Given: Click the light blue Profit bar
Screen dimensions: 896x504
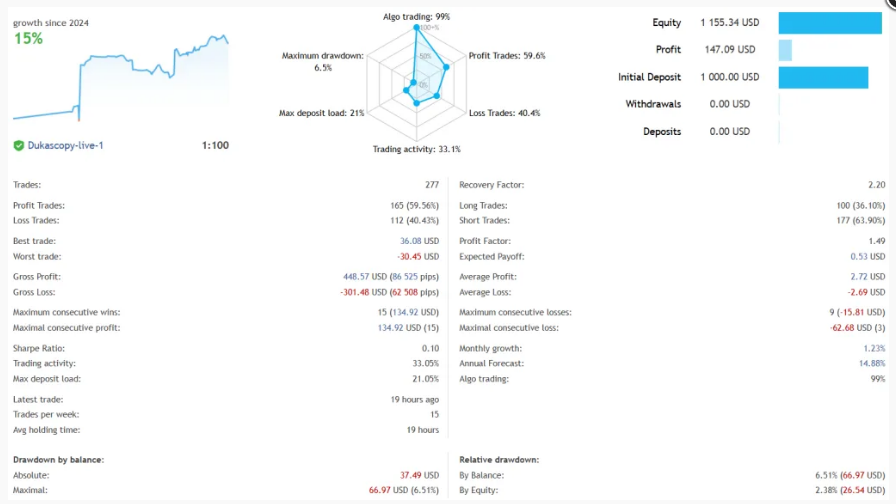Looking at the screenshot, I should click(785, 50).
